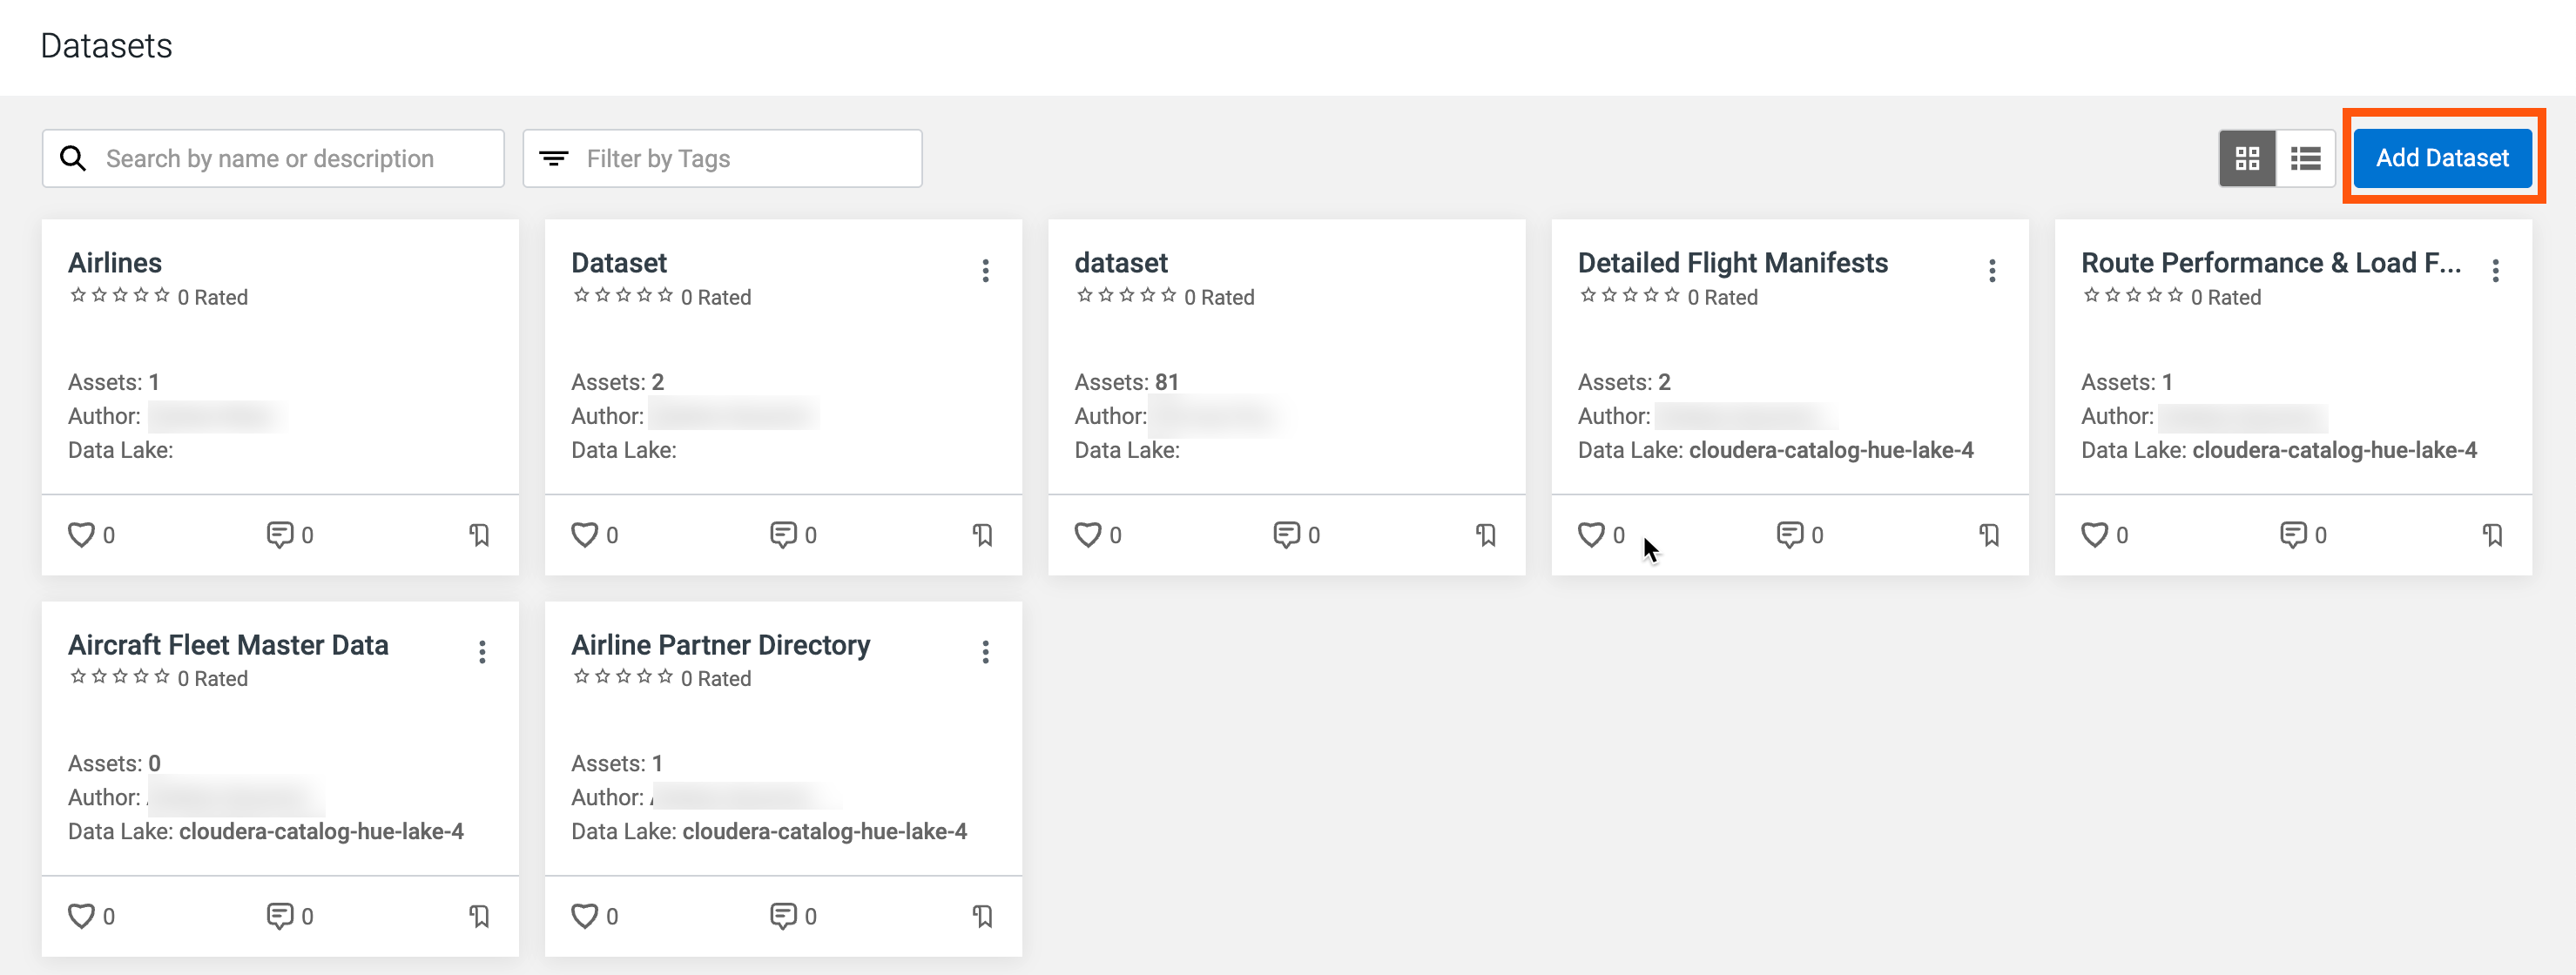The height and width of the screenshot is (975, 2576).
Task: Switch to grid view layout
Action: (x=2246, y=158)
